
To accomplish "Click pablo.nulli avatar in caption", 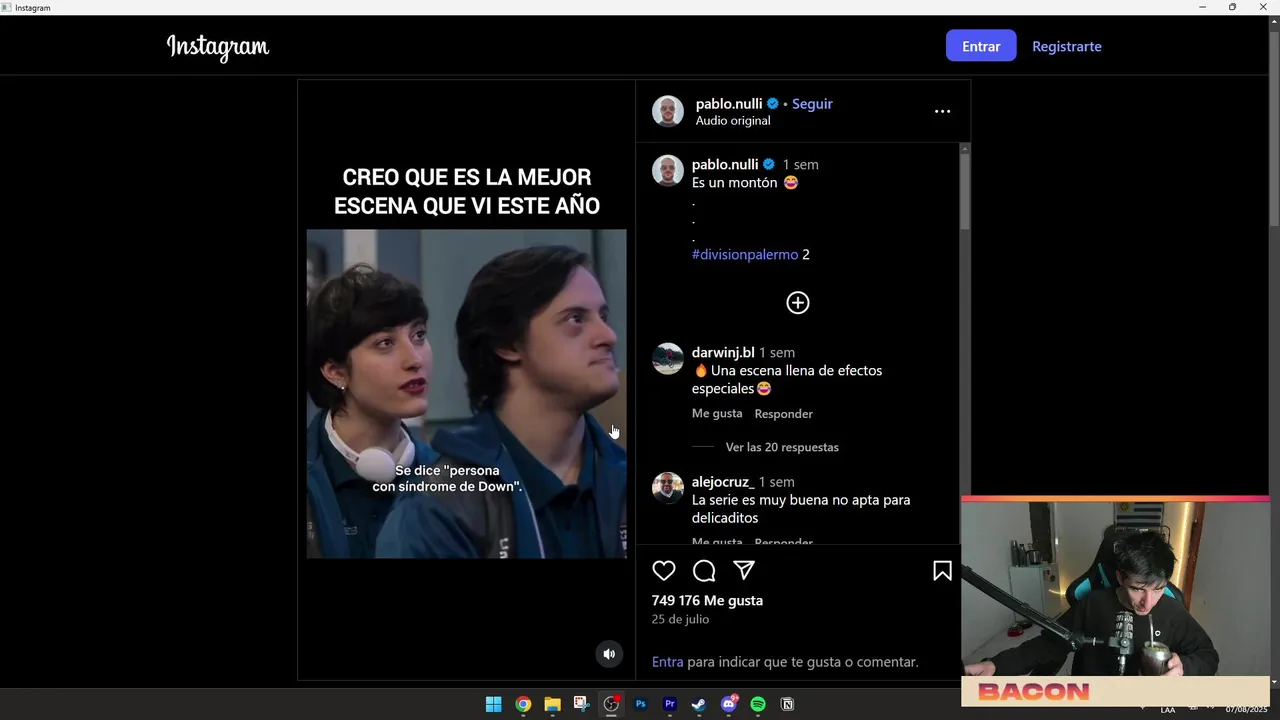I will pyautogui.click(x=668, y=171).
